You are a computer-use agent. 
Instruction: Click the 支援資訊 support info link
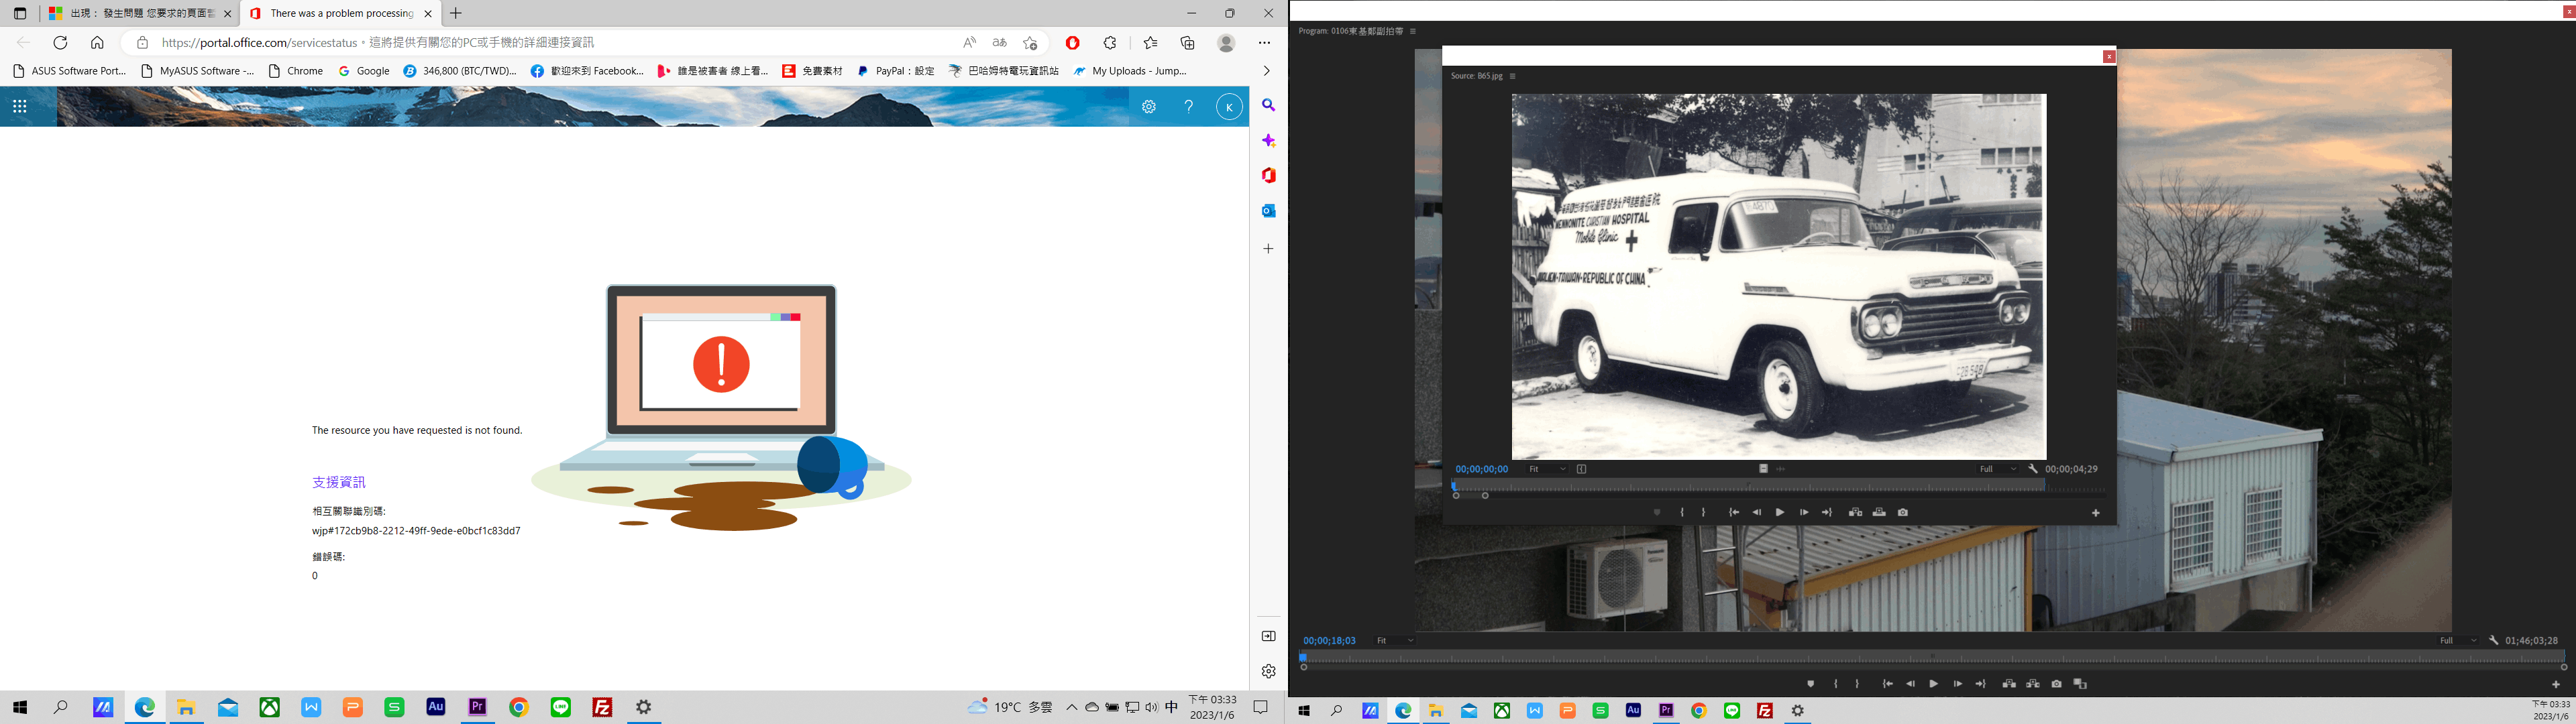click(x=338, y=482)
